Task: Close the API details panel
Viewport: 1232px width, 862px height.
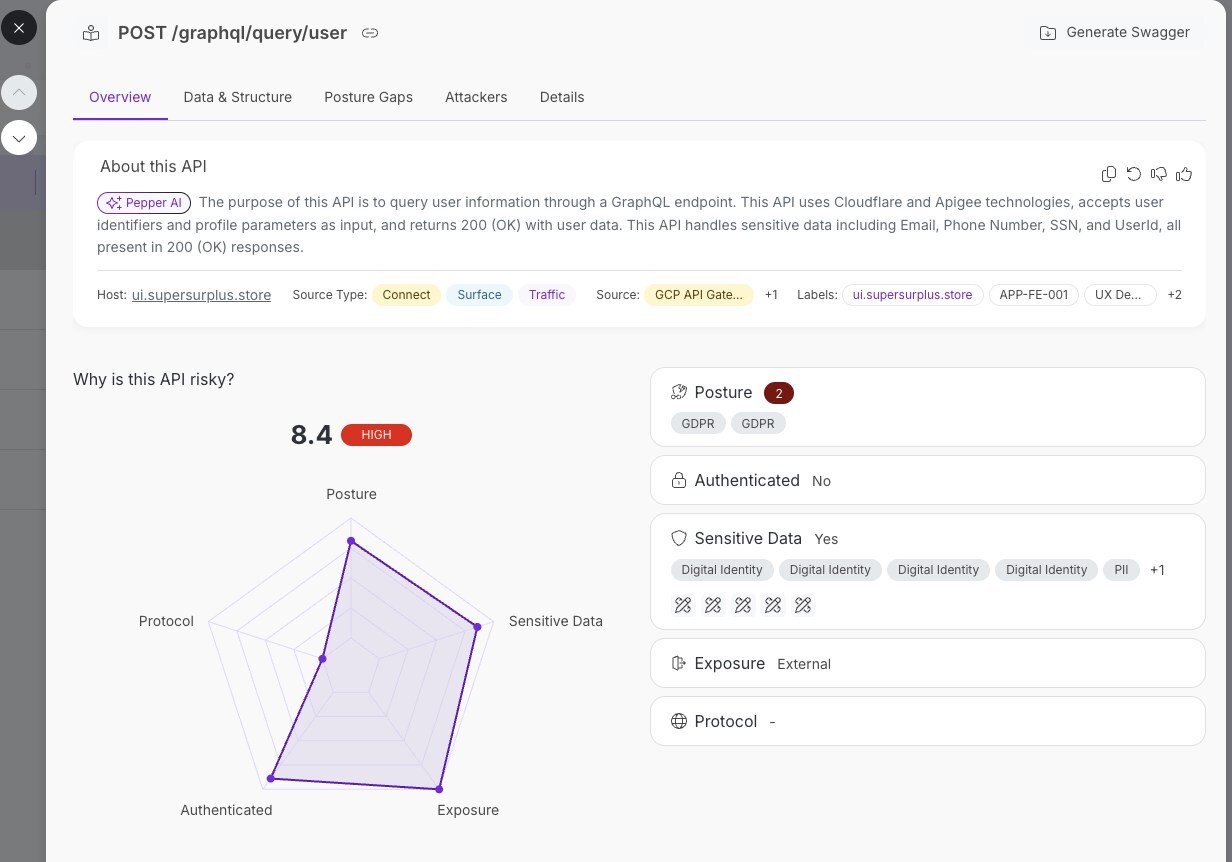Action: click(x=19, y=28)
